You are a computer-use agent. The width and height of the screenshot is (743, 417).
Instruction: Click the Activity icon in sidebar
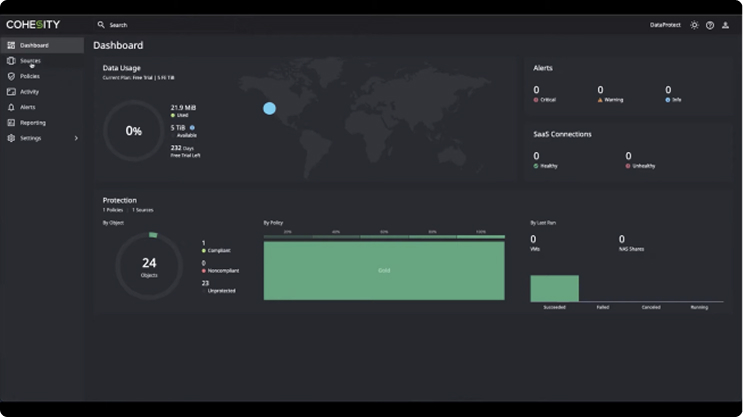click(11, 92)
